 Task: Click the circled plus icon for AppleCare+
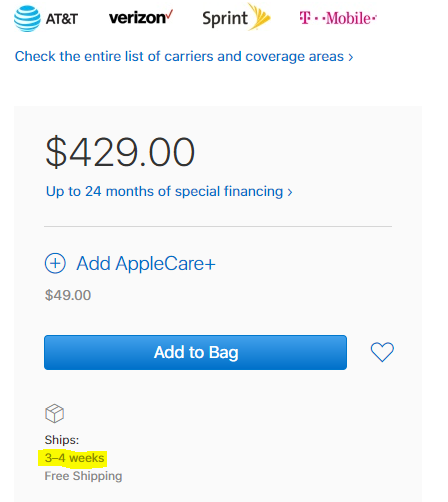pos(55,263)
